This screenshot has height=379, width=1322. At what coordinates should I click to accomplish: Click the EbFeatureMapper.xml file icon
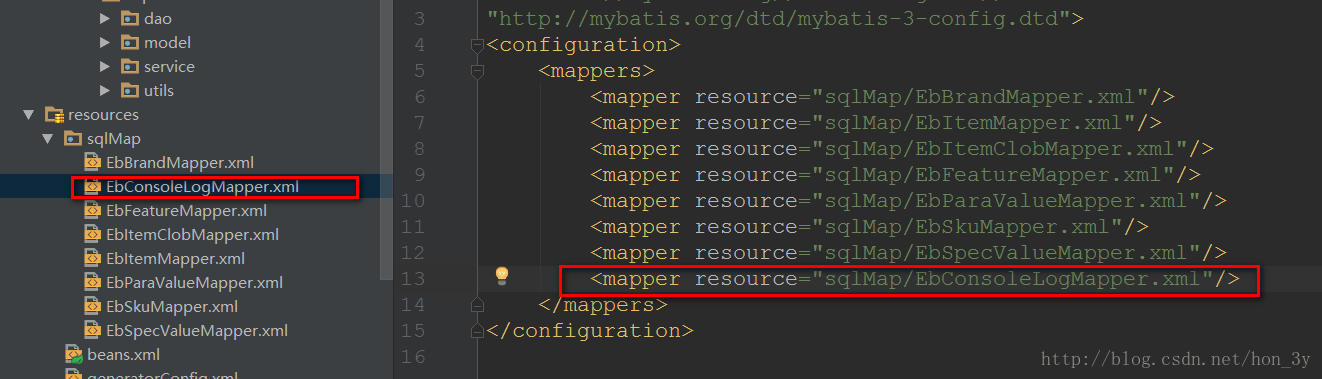pos(92,210)
